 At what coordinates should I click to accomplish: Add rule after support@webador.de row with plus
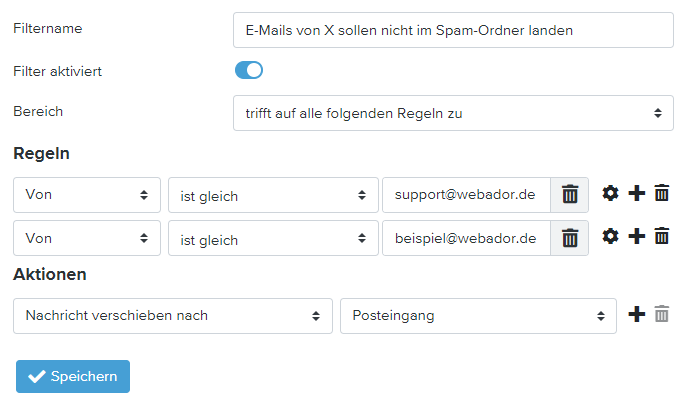point(636,194)
